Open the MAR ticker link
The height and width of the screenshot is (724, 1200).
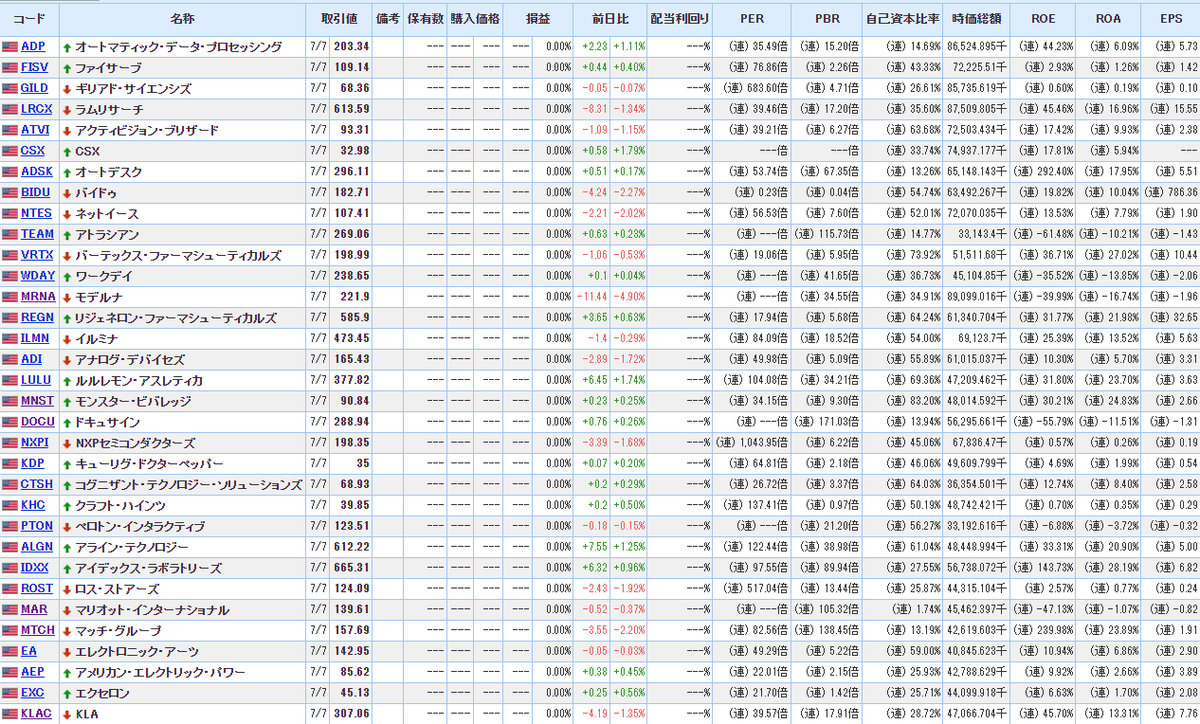tap(34, 610)
